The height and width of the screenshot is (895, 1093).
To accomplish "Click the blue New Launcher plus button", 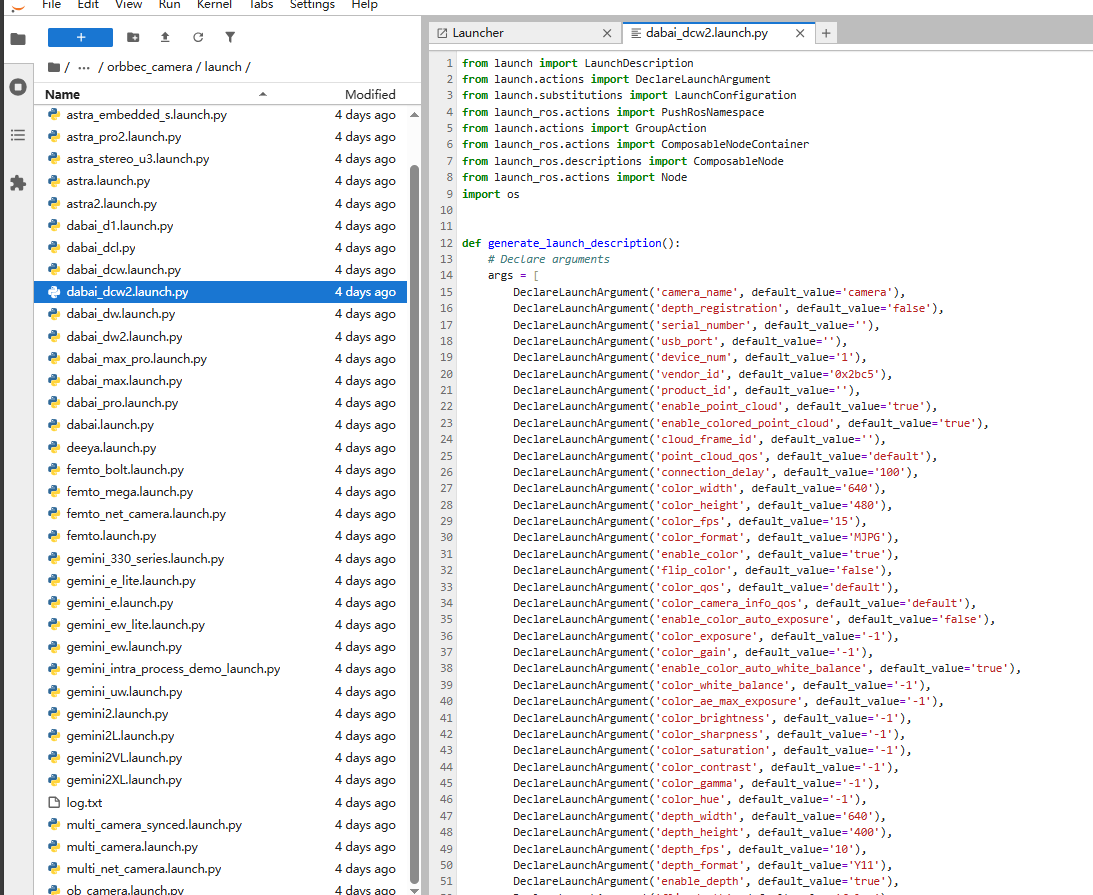I will click(80, 37).
